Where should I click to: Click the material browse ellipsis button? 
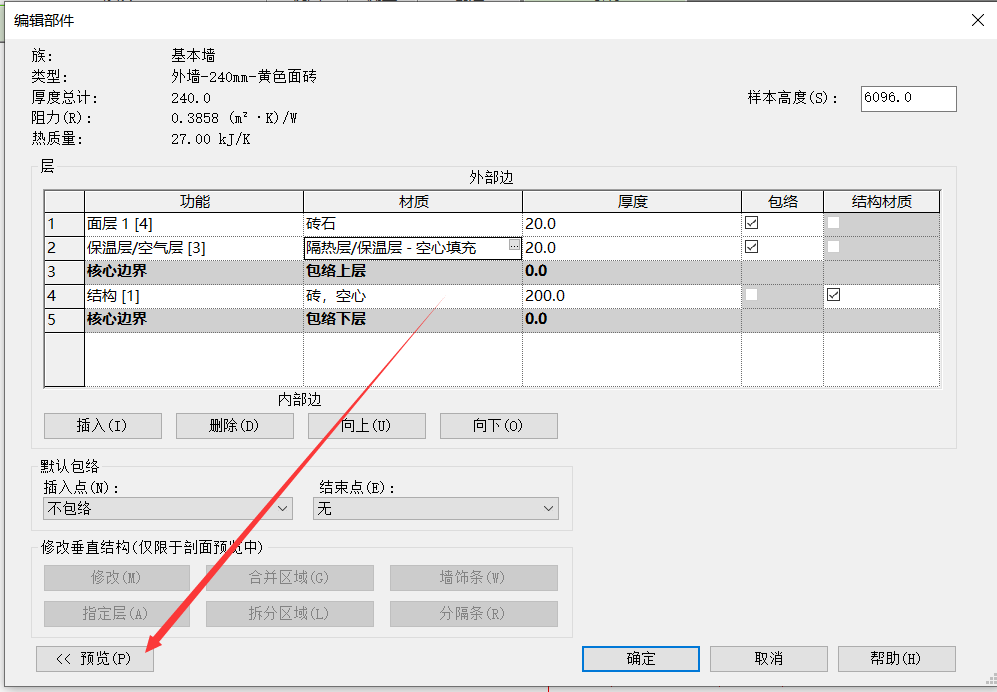(x=514, y=246)
